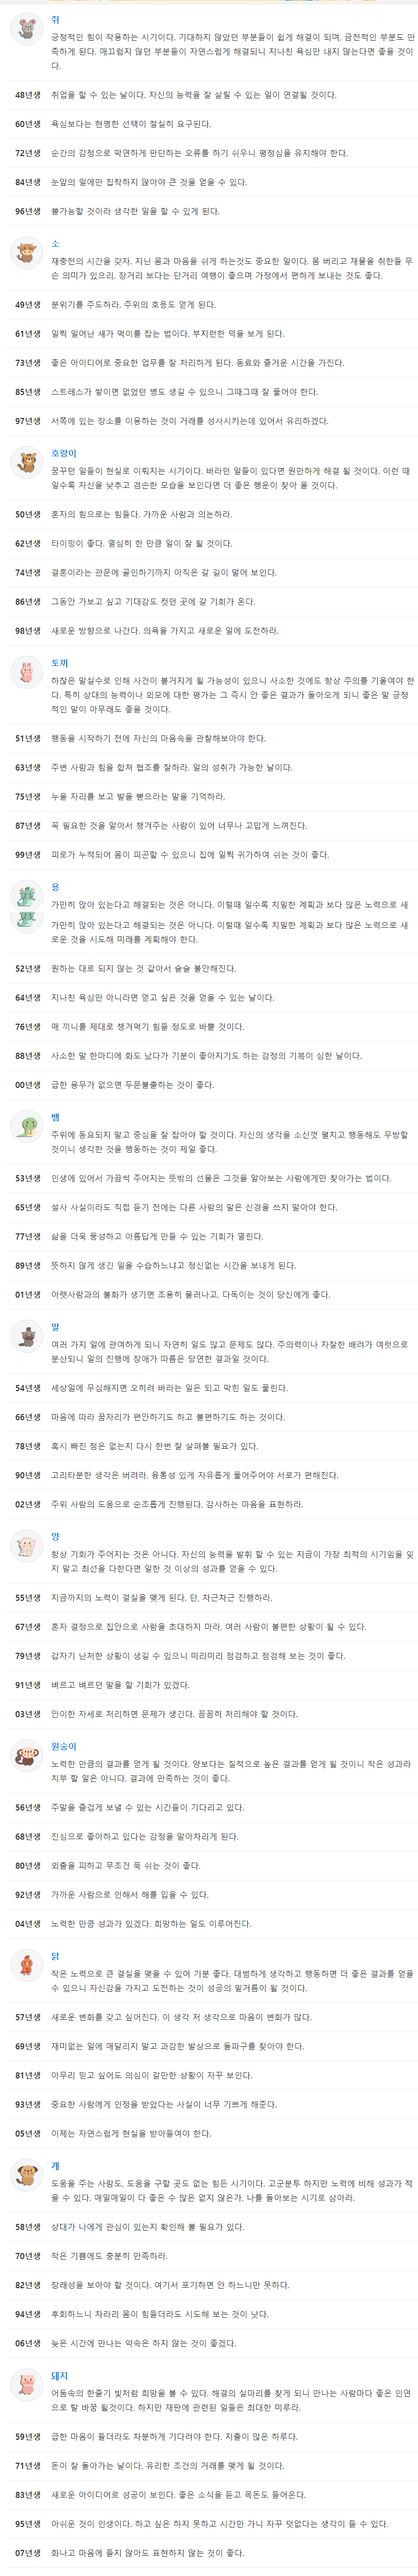The width and height of the screenshot is (418, 2576).
Task: Open the 쥐 heading link
Action: click(55, 20)
